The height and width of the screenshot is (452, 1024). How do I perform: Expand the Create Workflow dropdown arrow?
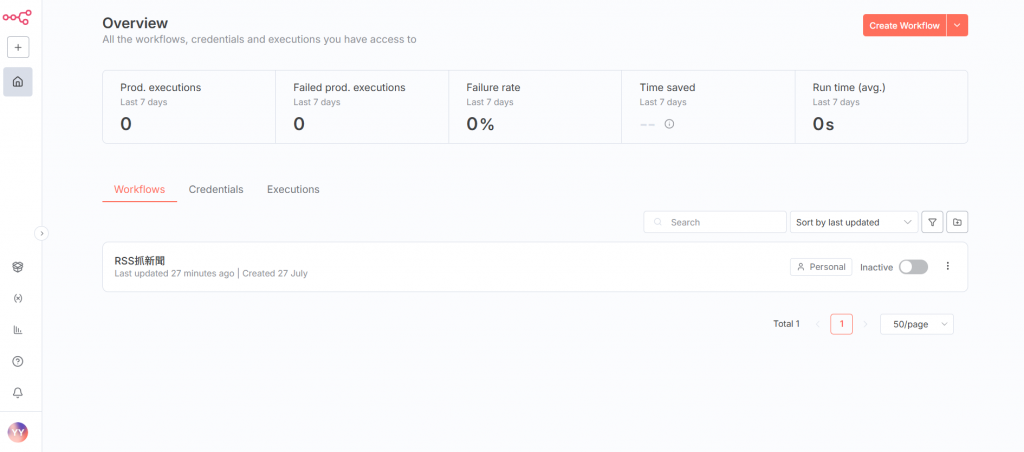[957, 26]
